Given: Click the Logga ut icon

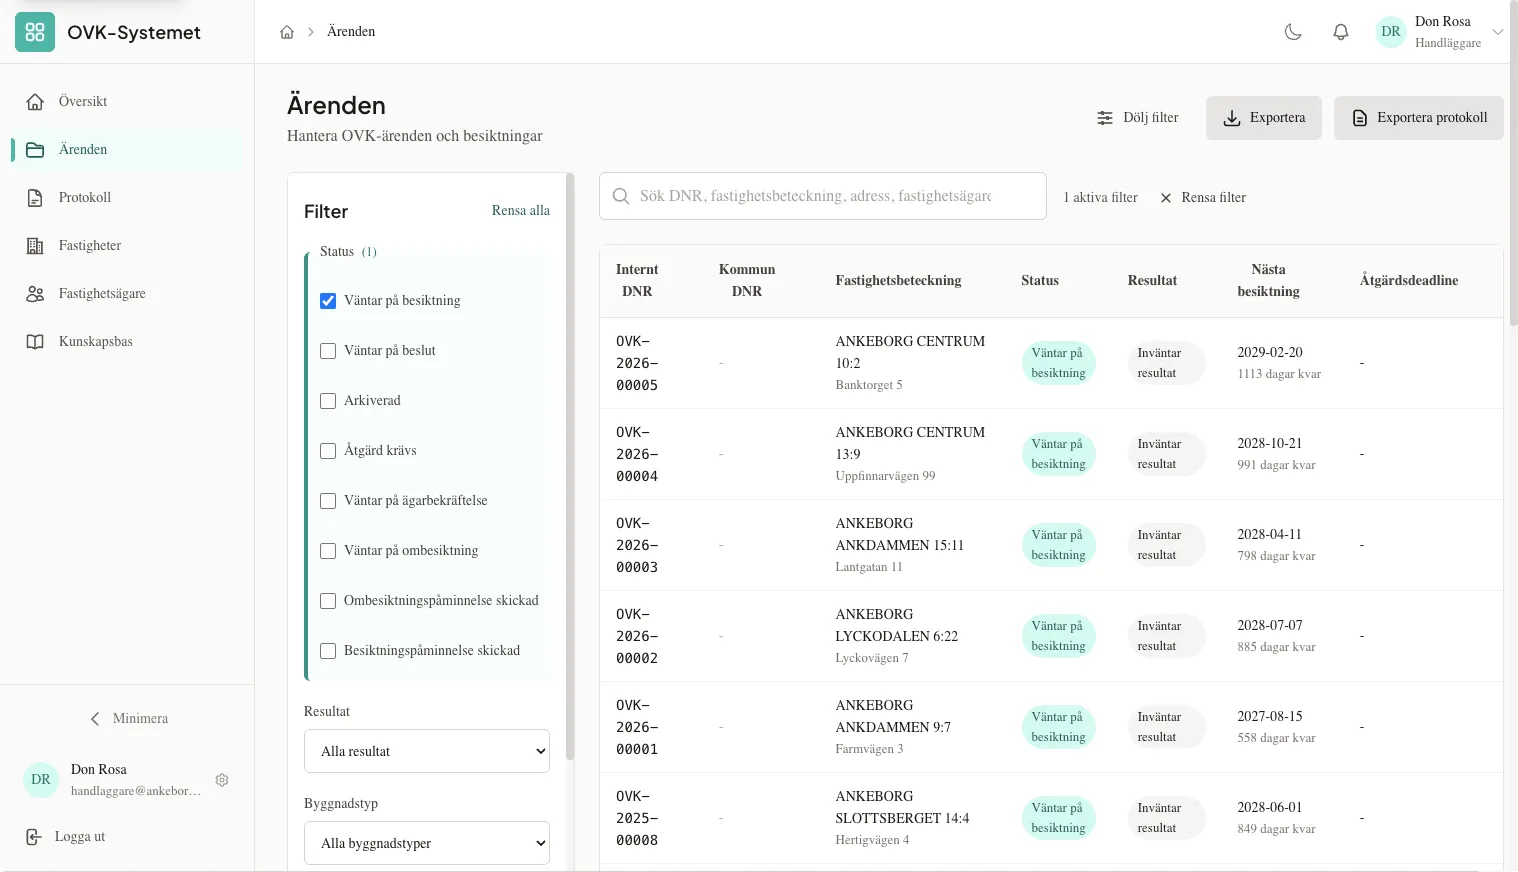Looking at the screenshot, I should (x=34, y=837).
